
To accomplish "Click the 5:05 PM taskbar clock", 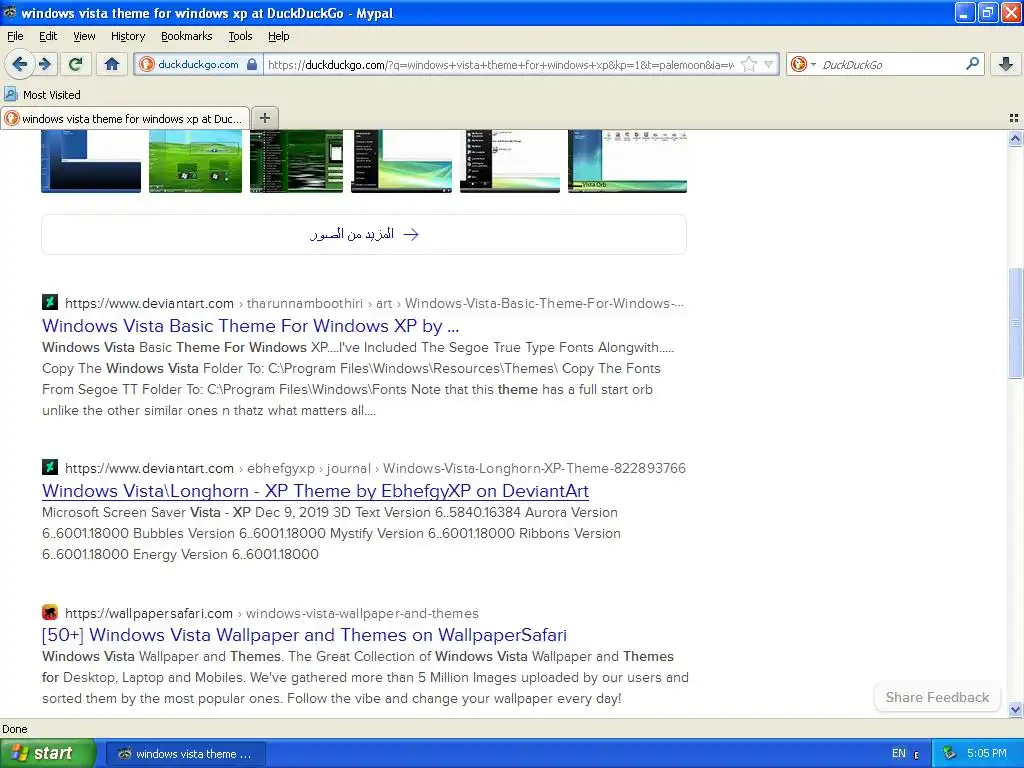I will point(987,754).
